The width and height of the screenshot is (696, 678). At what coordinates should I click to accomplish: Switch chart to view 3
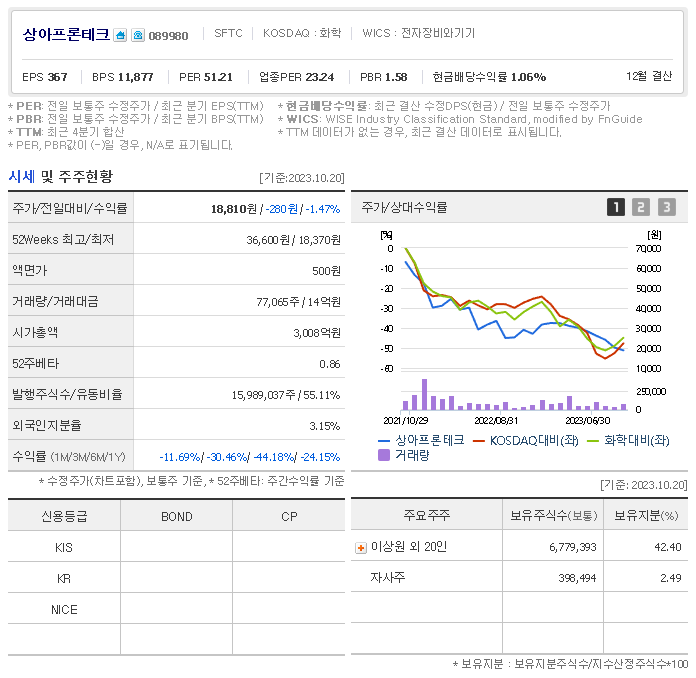pos(667,207)
